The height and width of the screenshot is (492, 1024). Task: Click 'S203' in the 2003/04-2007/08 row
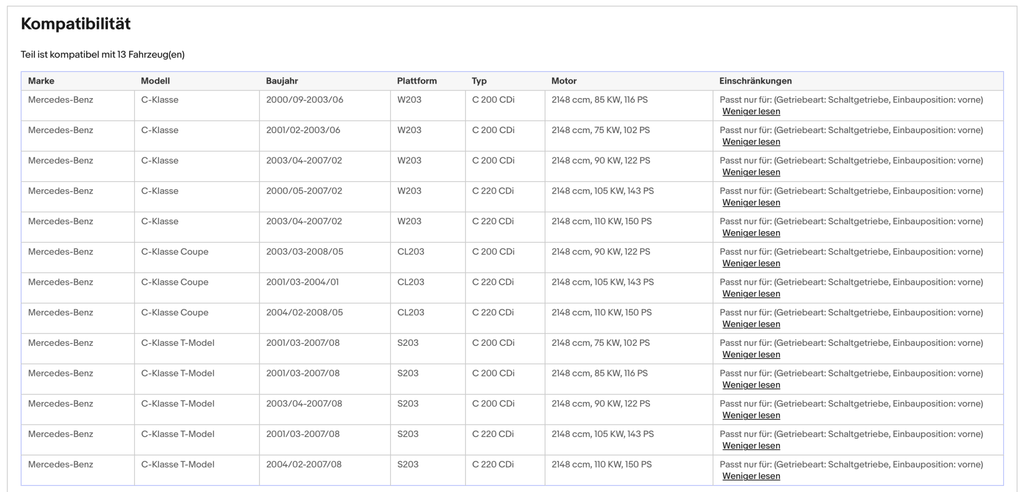coord(408,404)
